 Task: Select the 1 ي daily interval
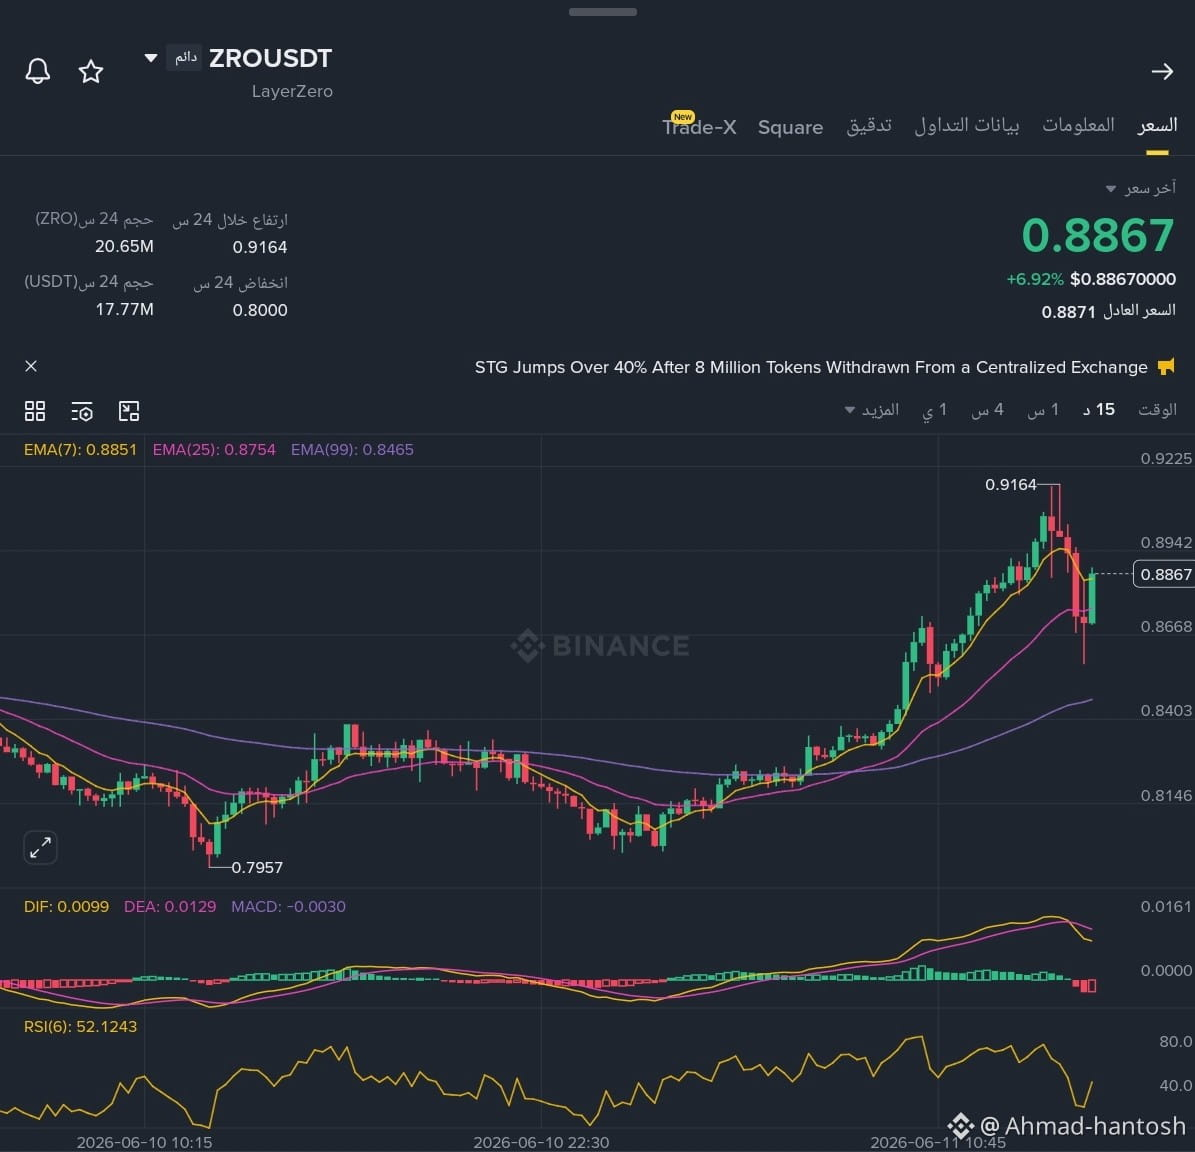pos(934,410)
